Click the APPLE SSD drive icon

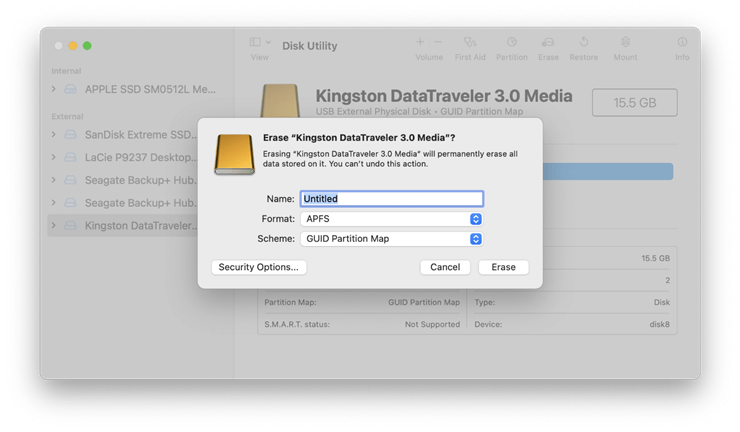click(x=70, y=89)
